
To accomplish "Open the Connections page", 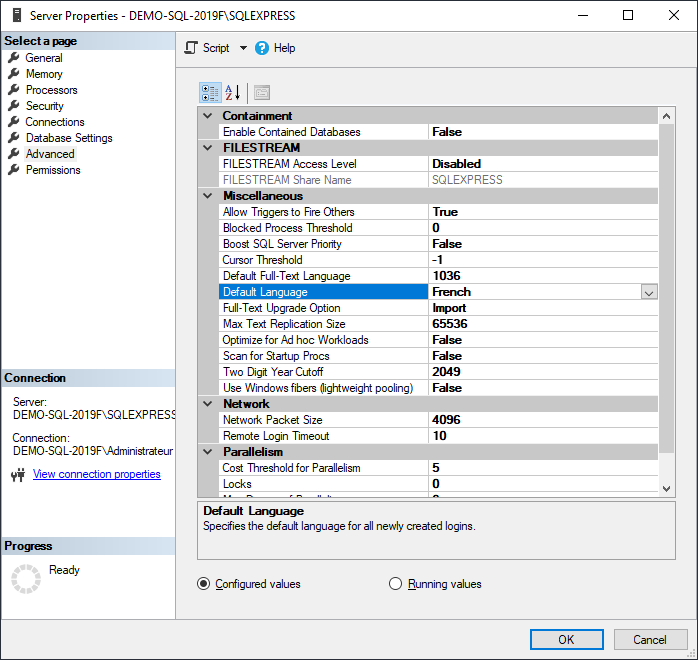I will [x=55, y=122].
